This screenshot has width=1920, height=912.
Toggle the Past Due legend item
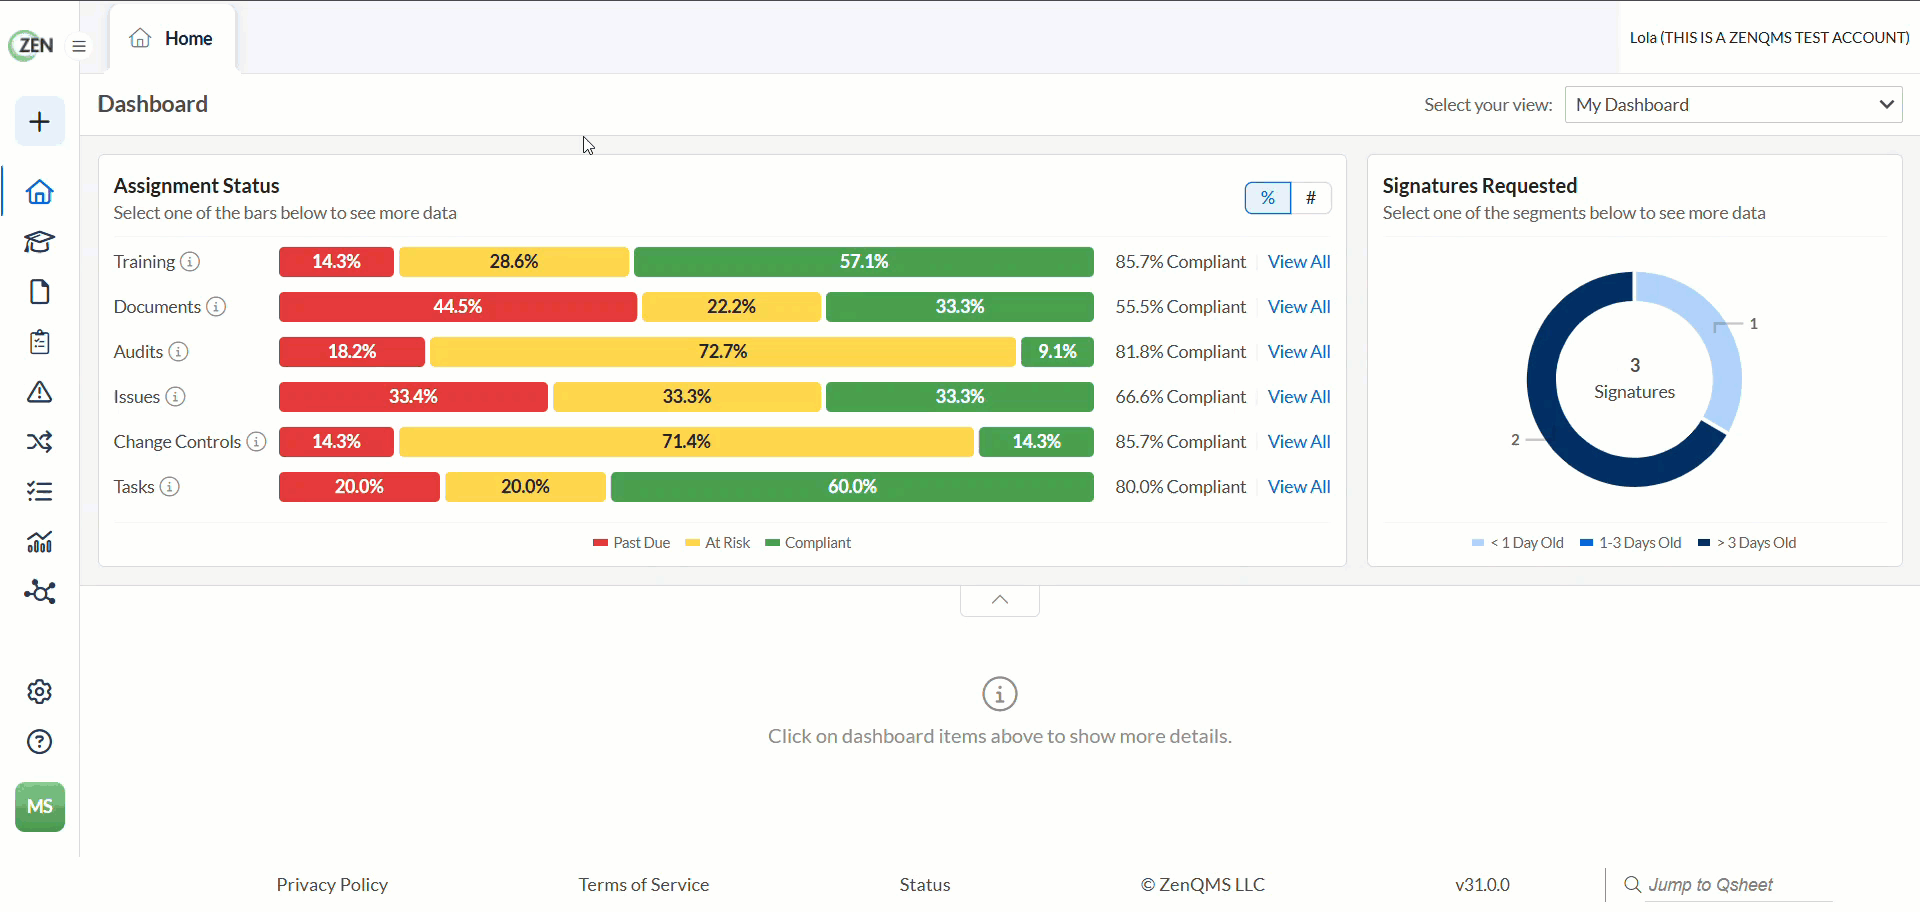[631, 543]
